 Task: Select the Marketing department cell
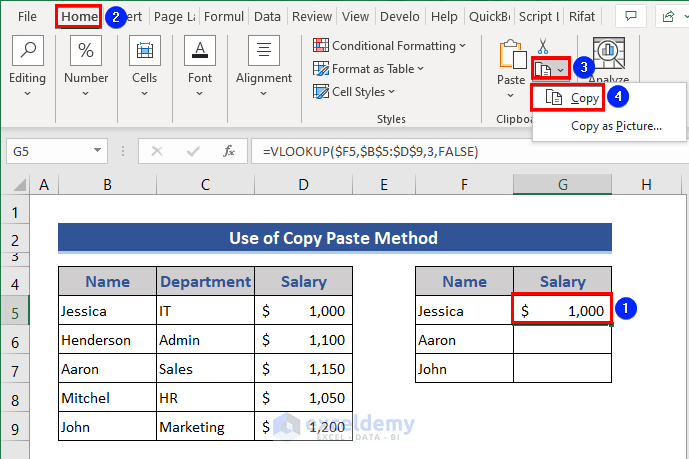point(206,426)
